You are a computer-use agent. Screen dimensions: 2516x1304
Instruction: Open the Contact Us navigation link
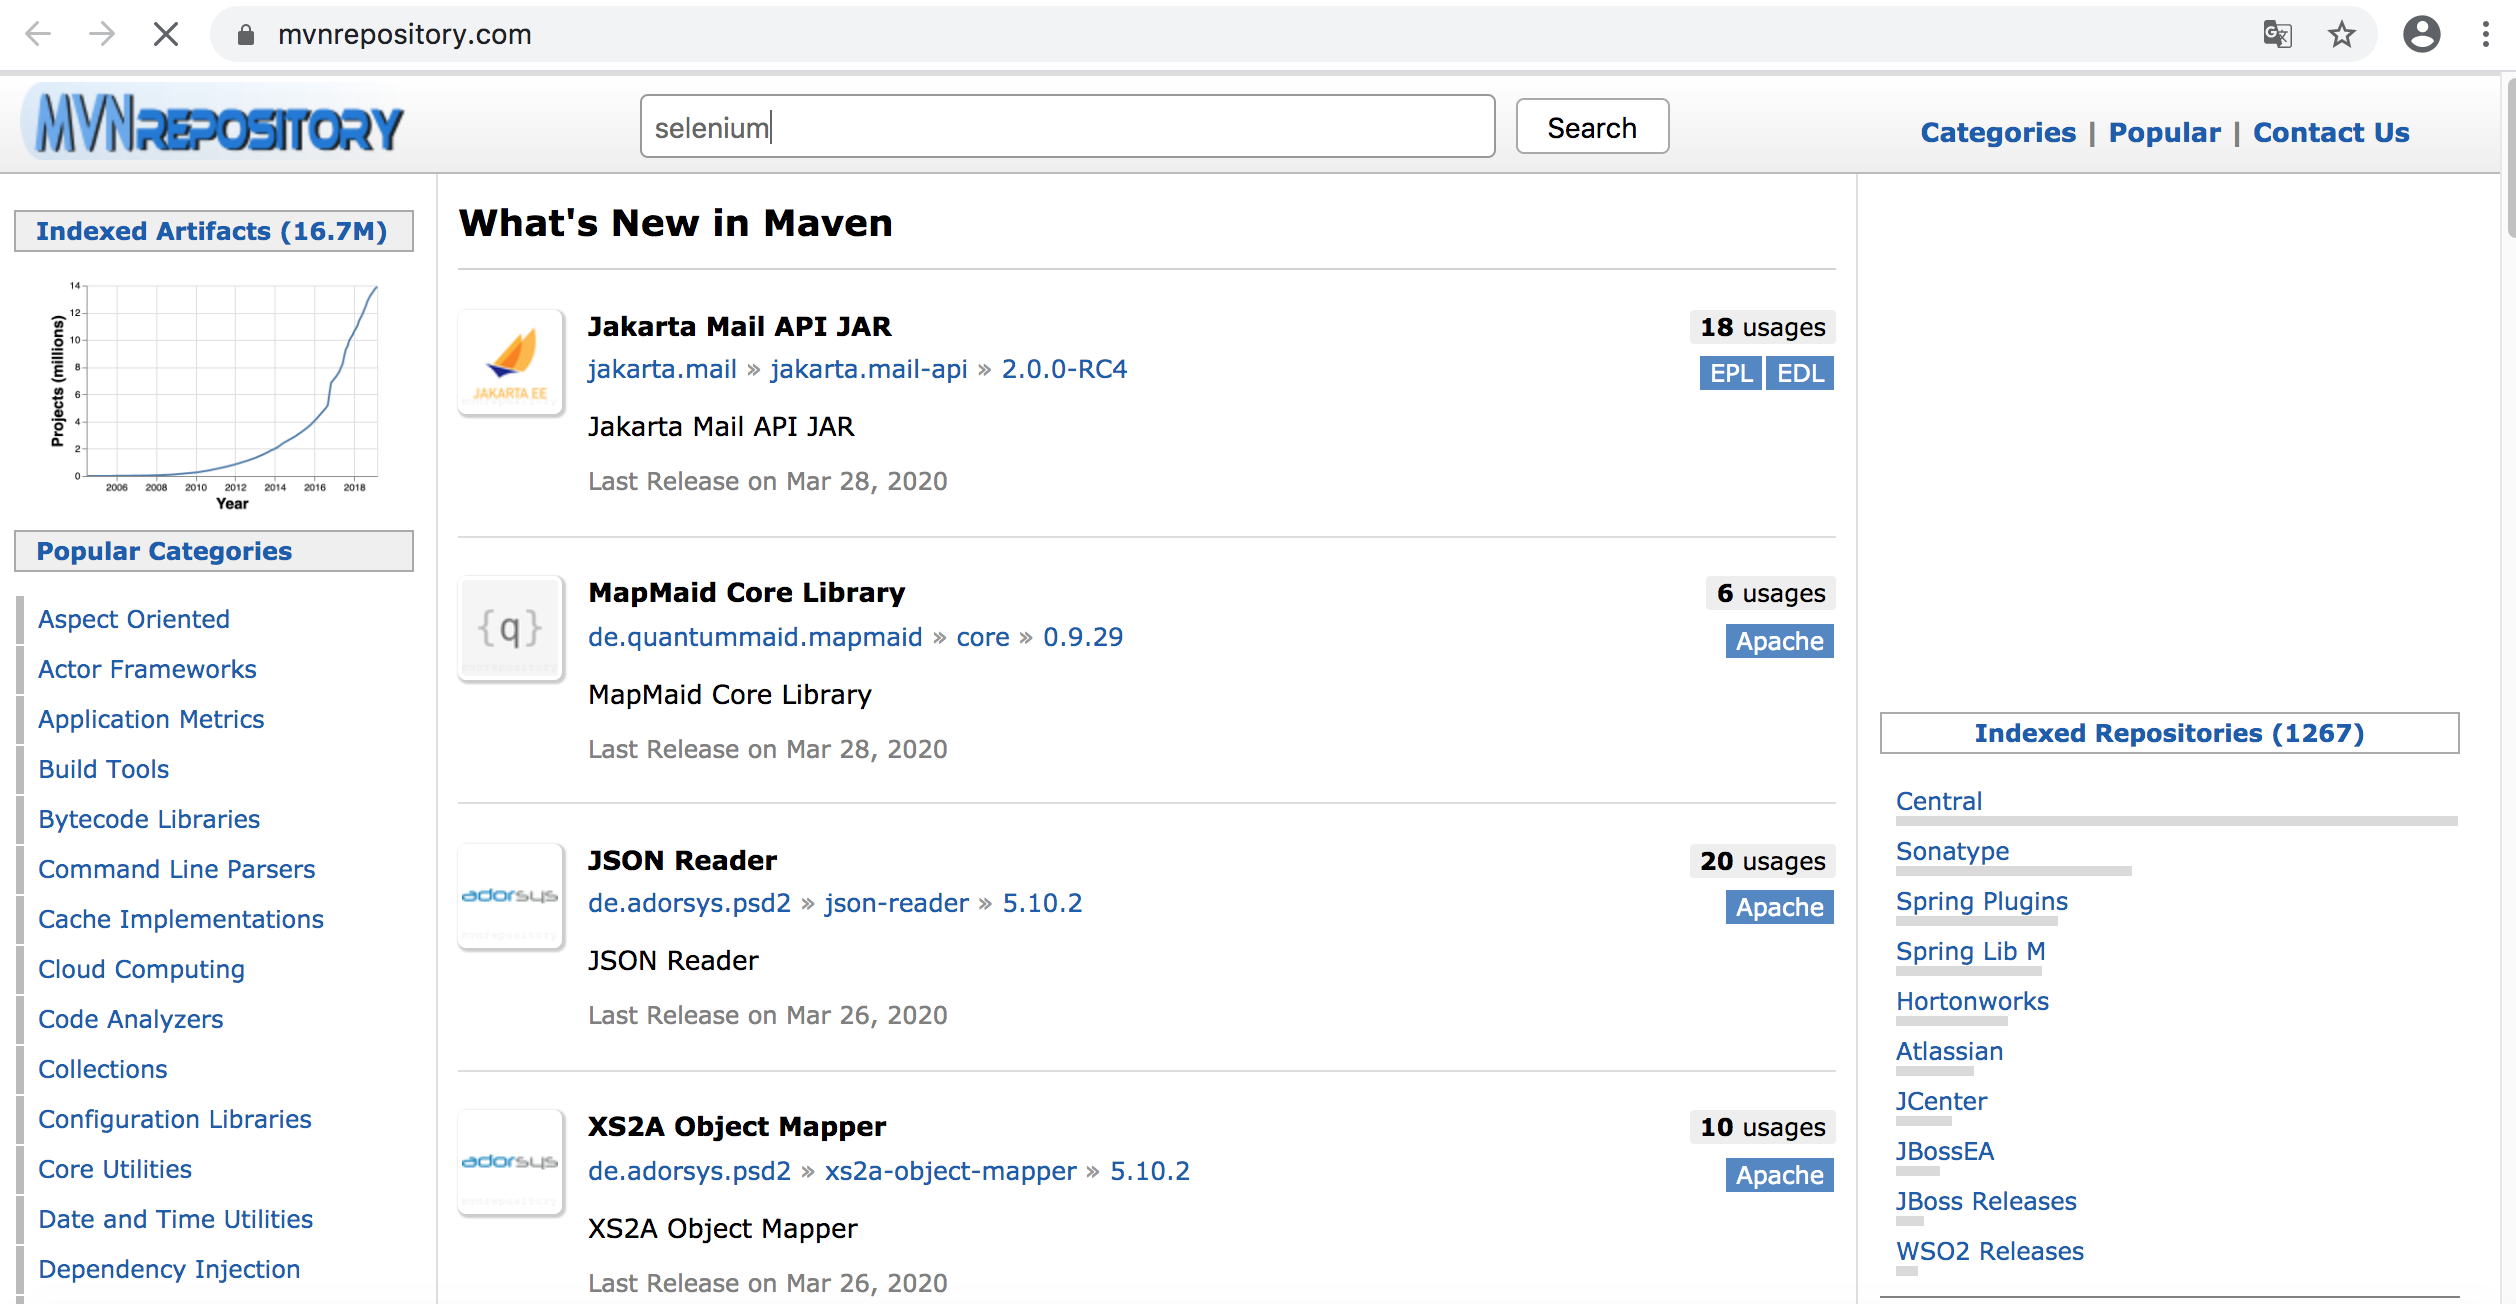point(2331,132)
